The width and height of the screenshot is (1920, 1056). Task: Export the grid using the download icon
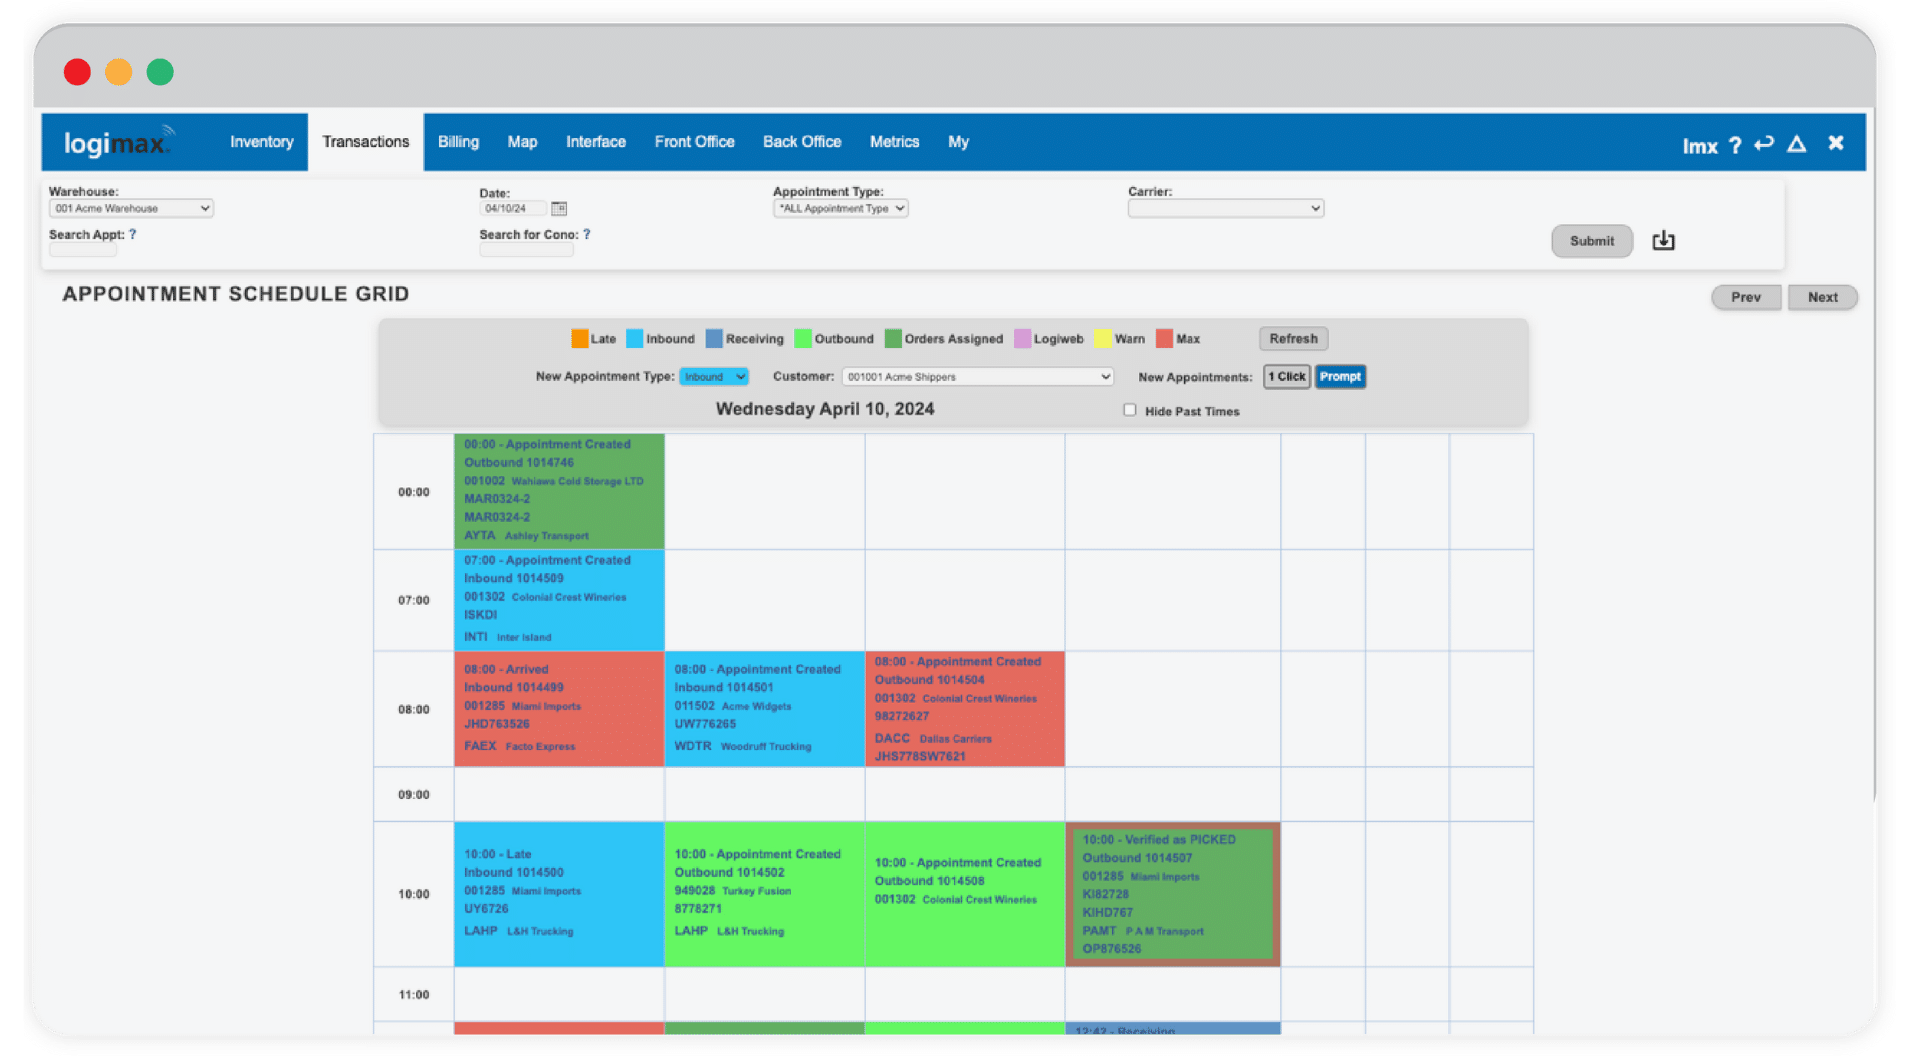[x=1664, y=240]
